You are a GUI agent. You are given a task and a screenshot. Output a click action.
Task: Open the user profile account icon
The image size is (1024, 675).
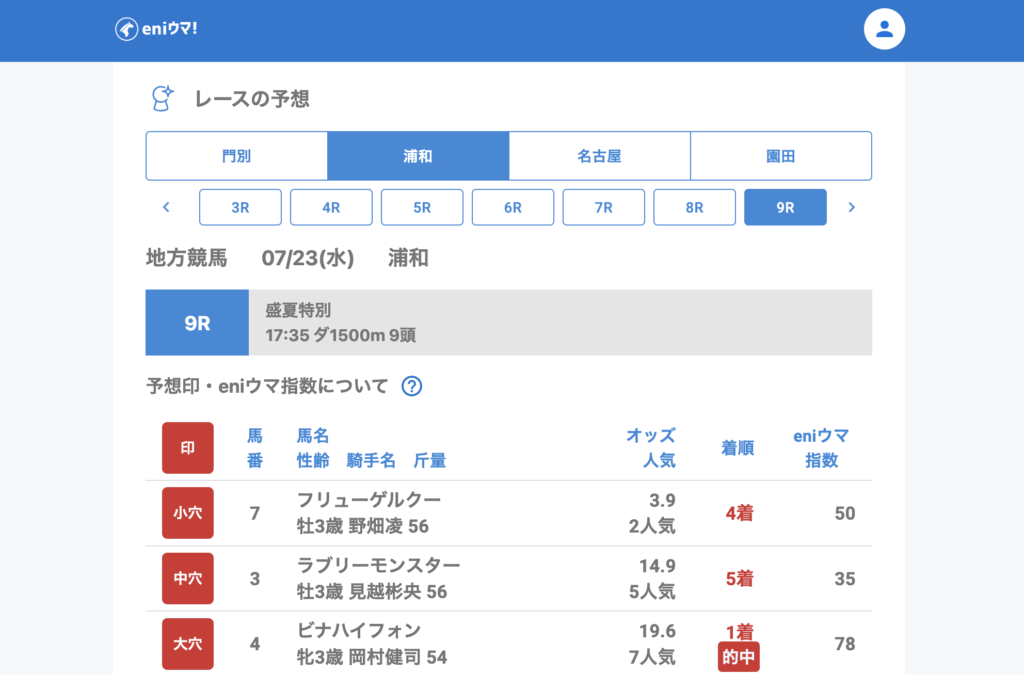884,29
